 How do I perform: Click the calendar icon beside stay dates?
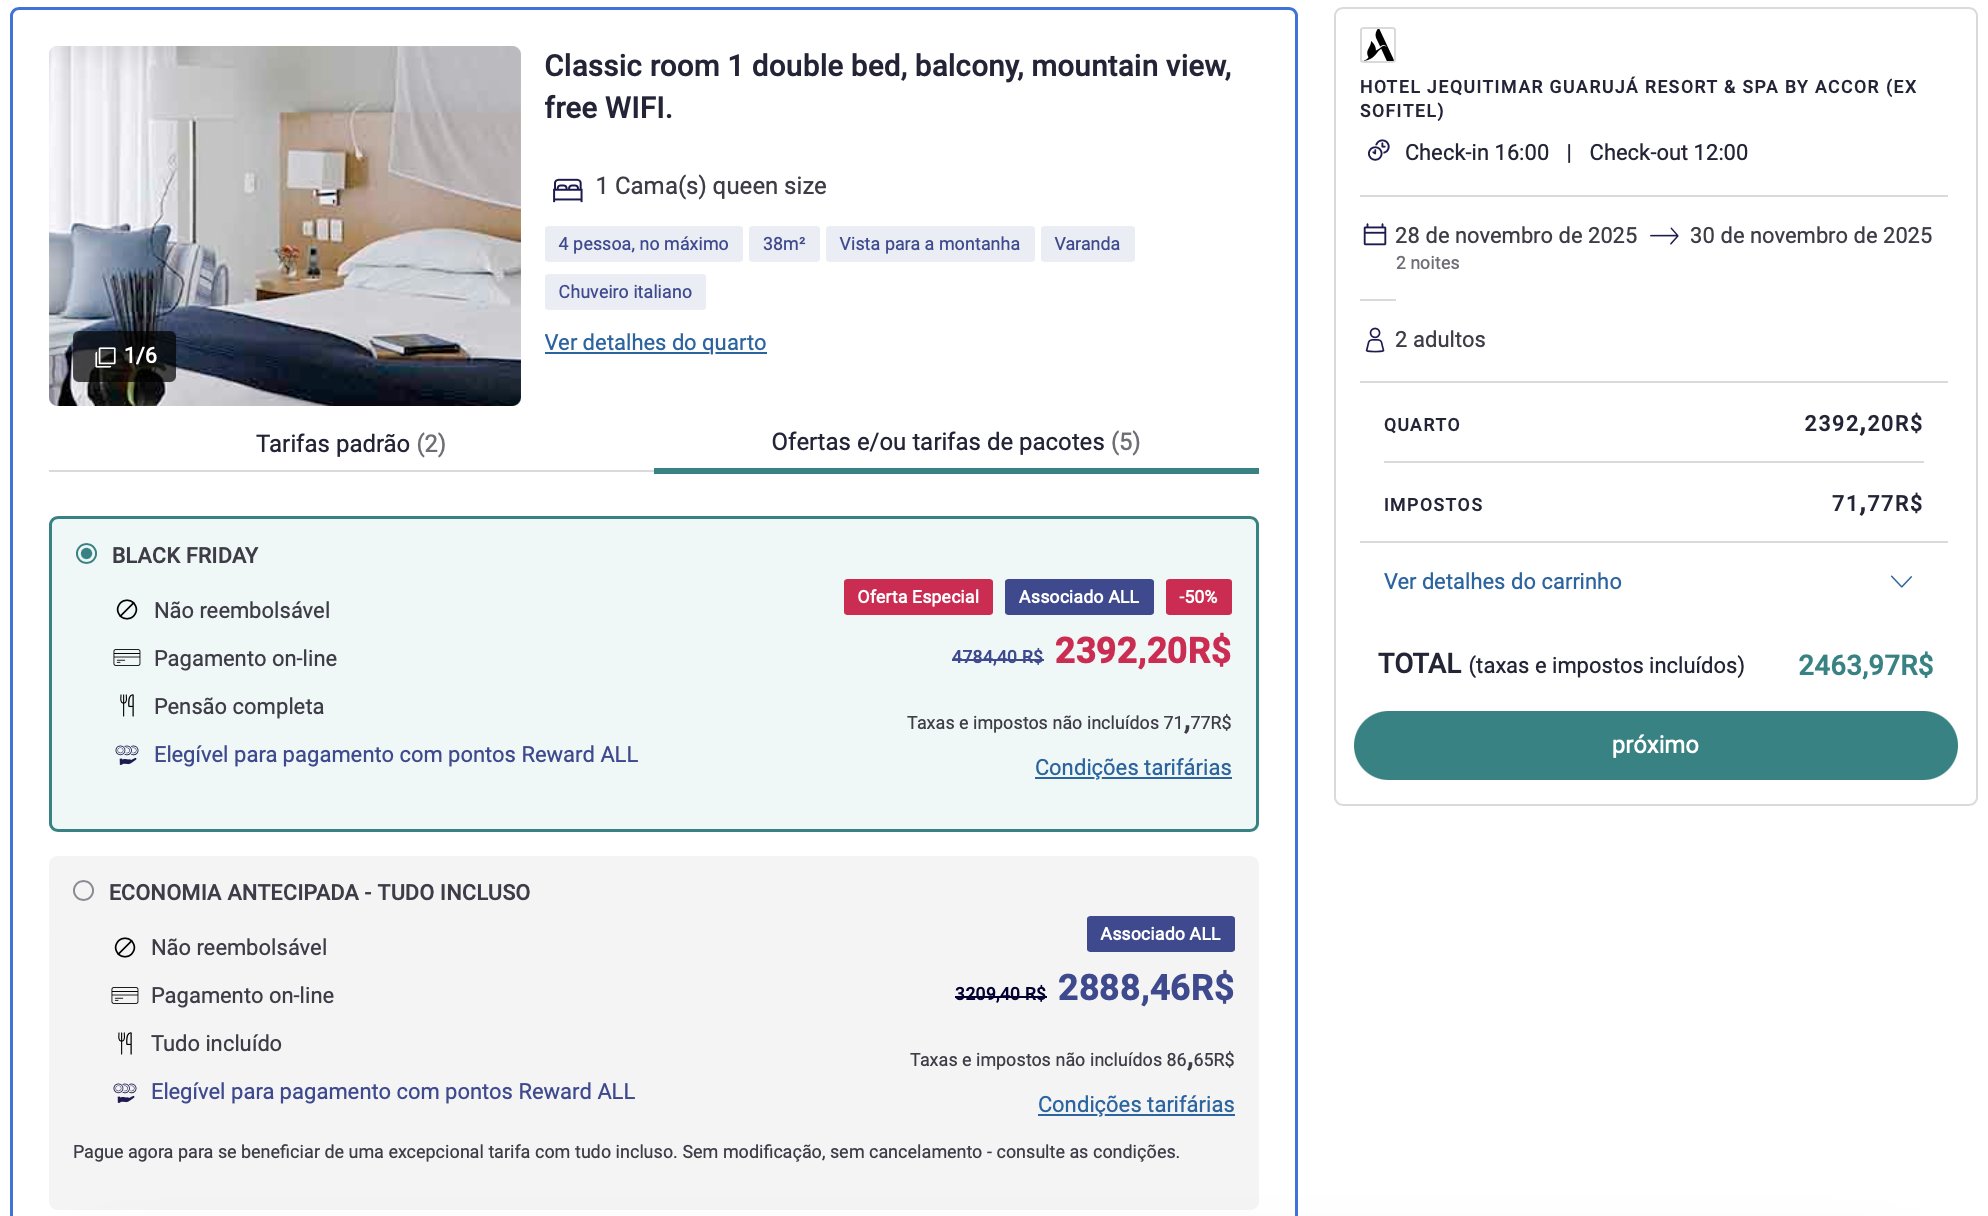click(1375, 235)
